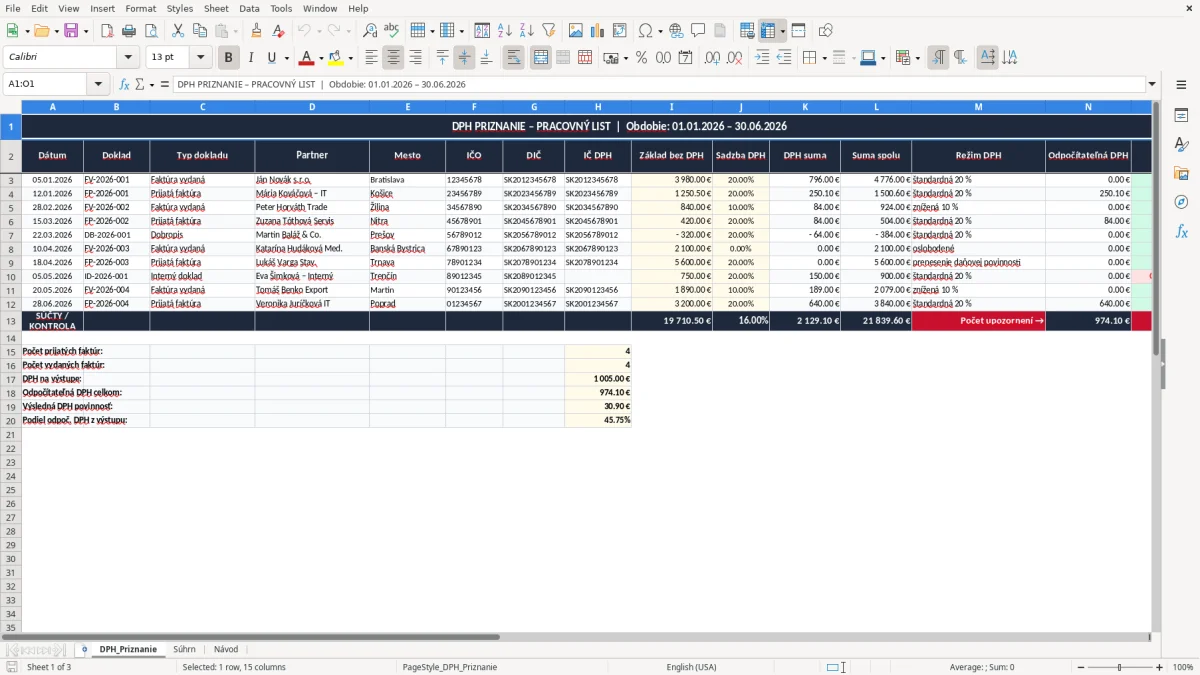Screen dimensions: 1200x675
Task: Open the Font Name dropdown arrow
Action: click(x=128, y=58)
